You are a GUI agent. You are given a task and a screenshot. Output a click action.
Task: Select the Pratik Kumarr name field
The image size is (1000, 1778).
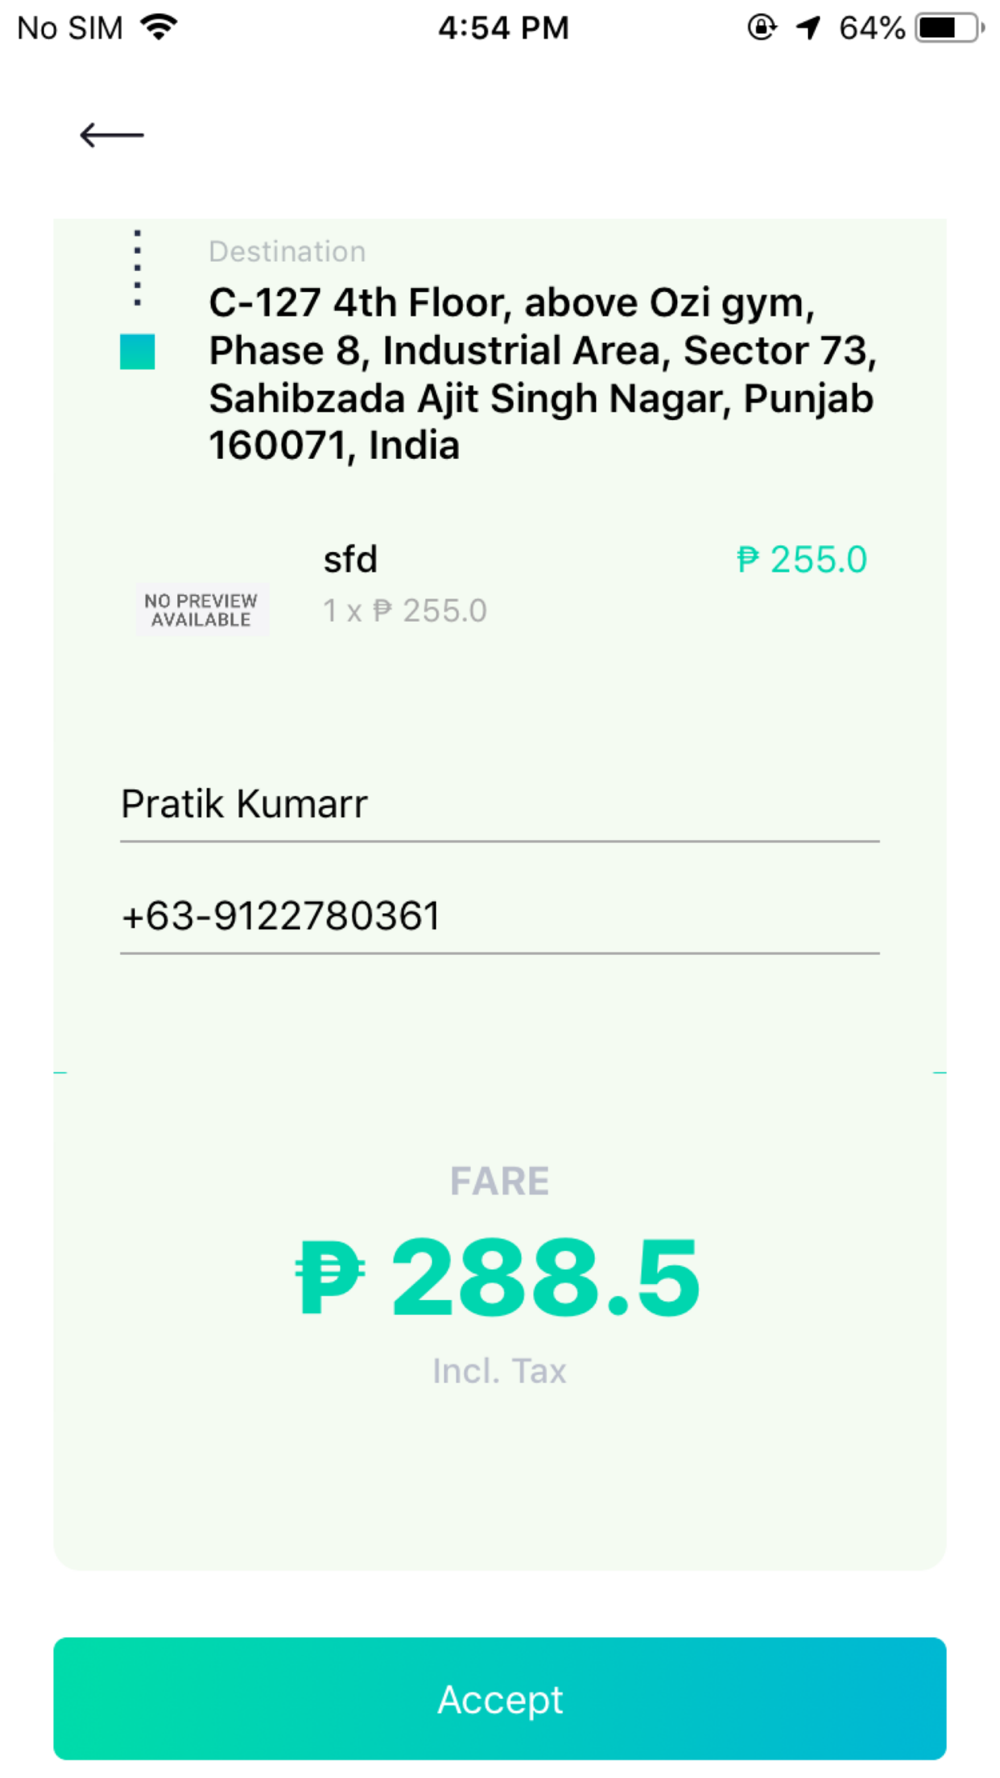[500, 805]
